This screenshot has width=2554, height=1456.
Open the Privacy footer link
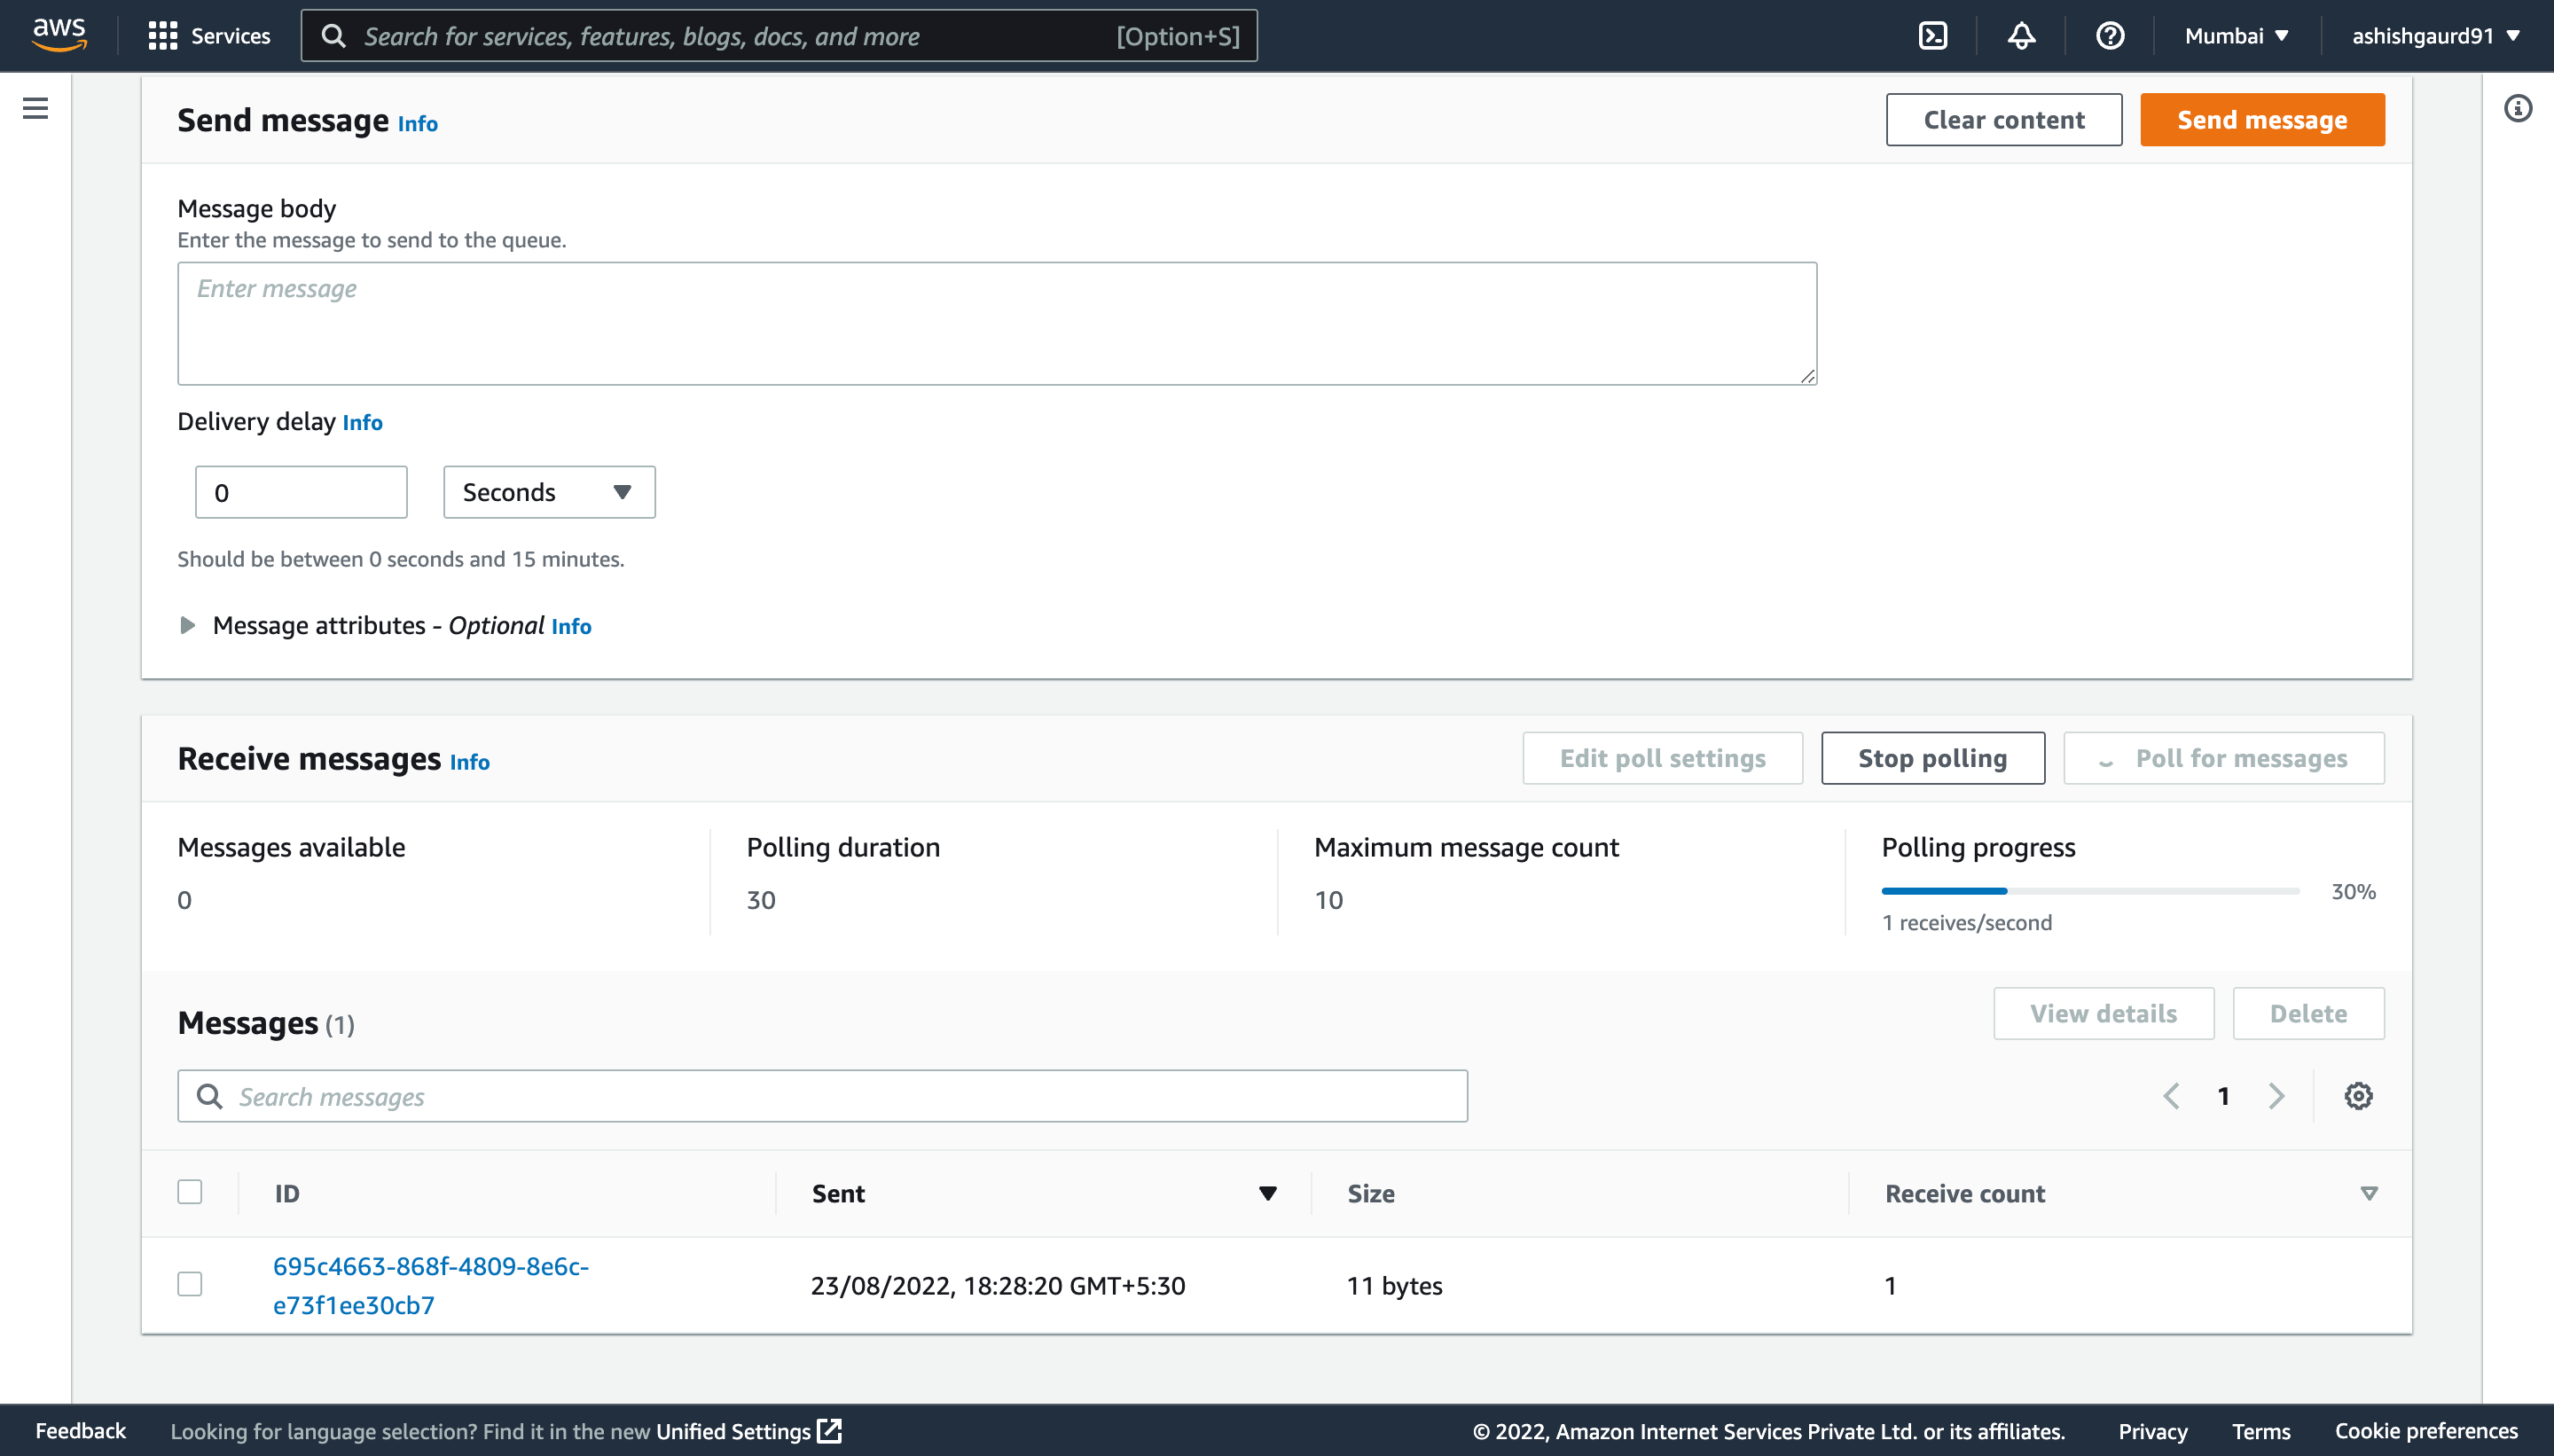point(2152,1431)
